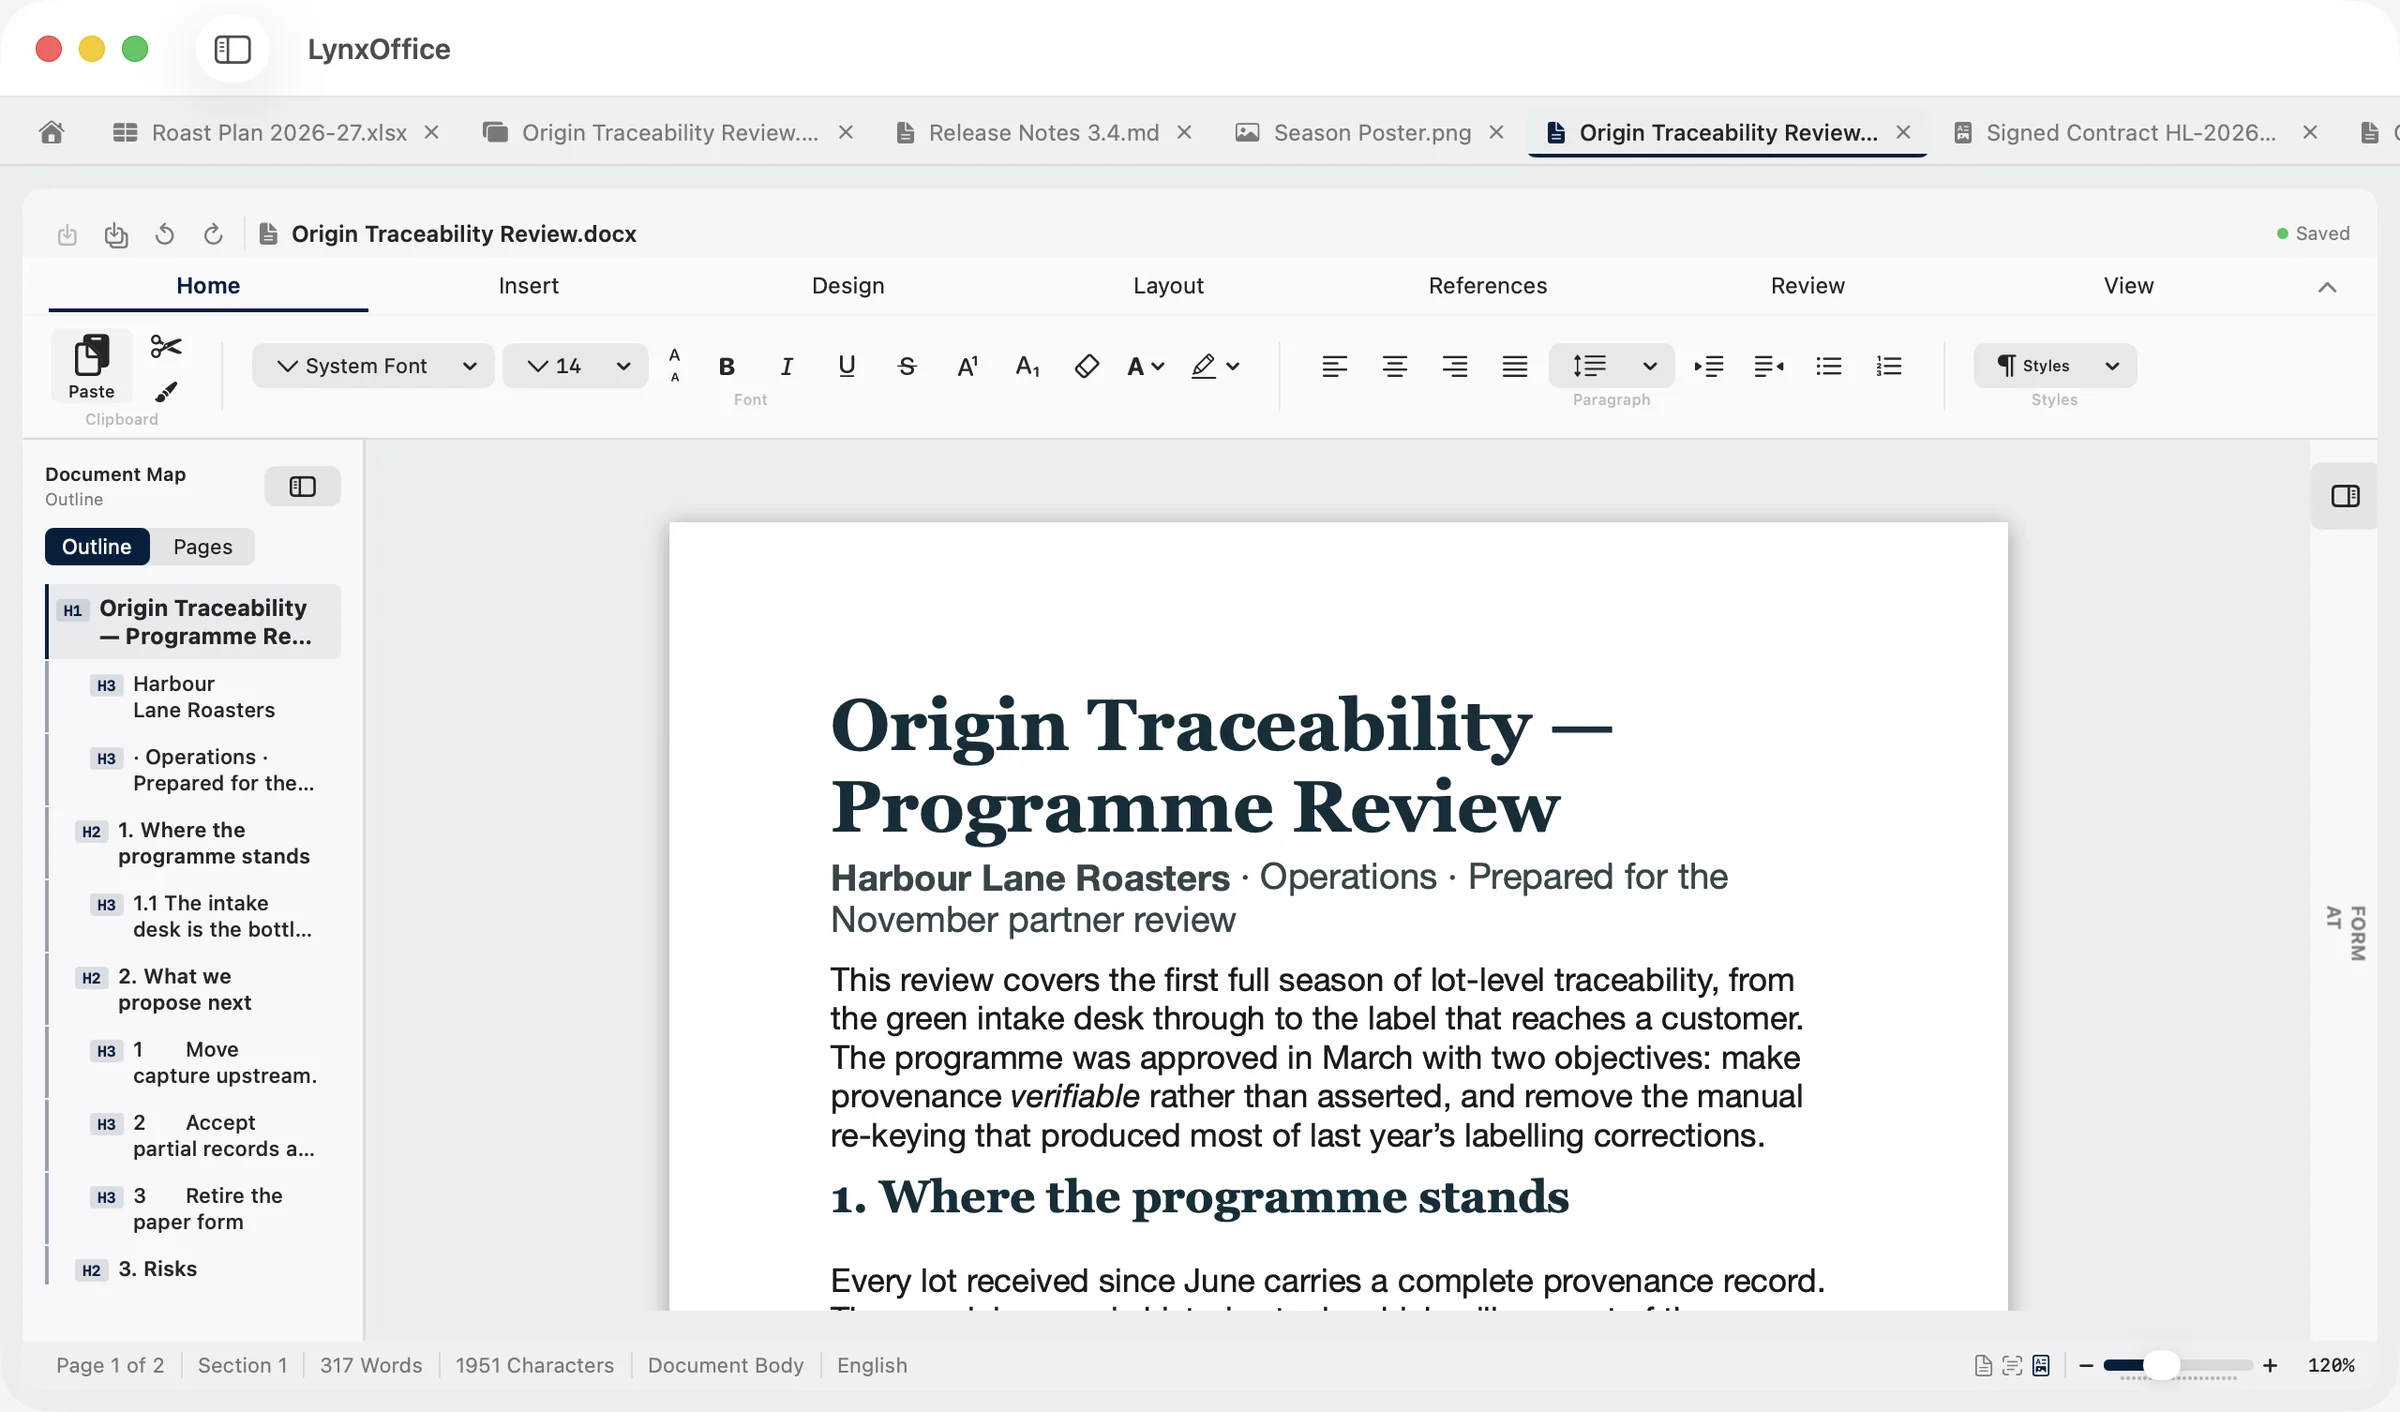Open the Insert ribbon tab
The height and width of the screenshot is (1412, 2400).
click(x=528, y=286)
